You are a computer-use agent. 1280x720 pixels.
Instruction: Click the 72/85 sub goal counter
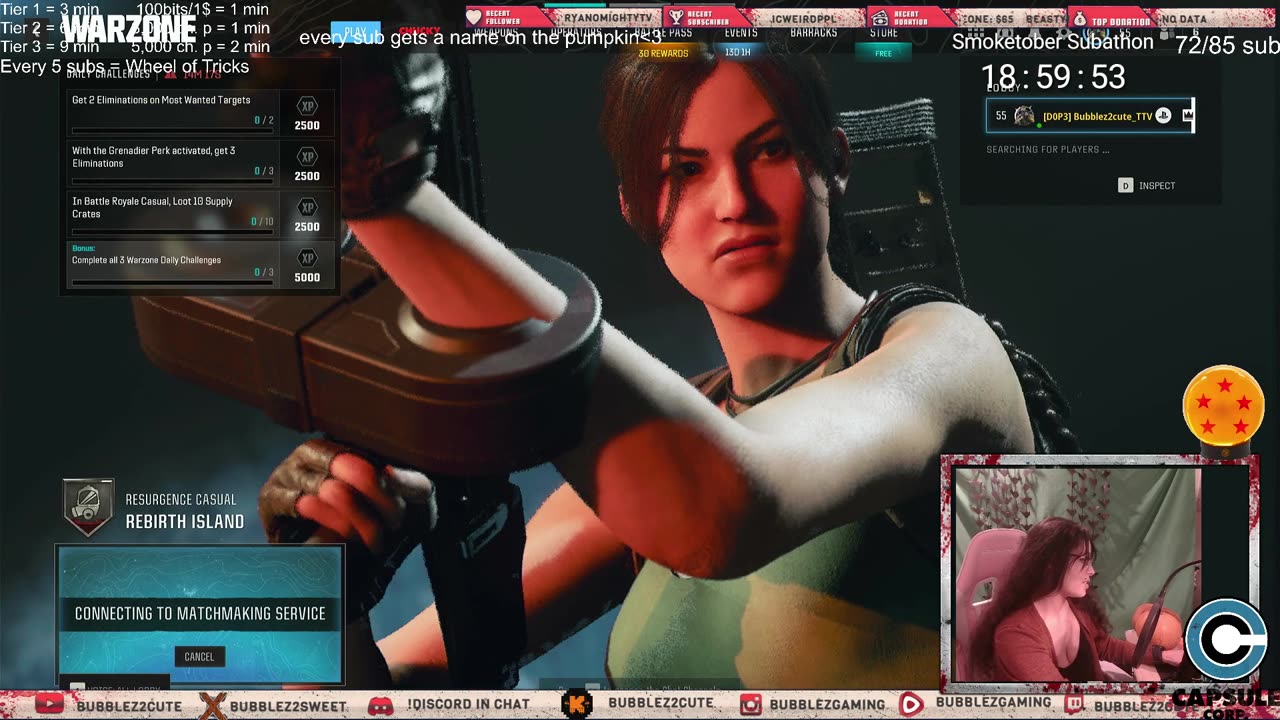click(x=1227, y=46)
